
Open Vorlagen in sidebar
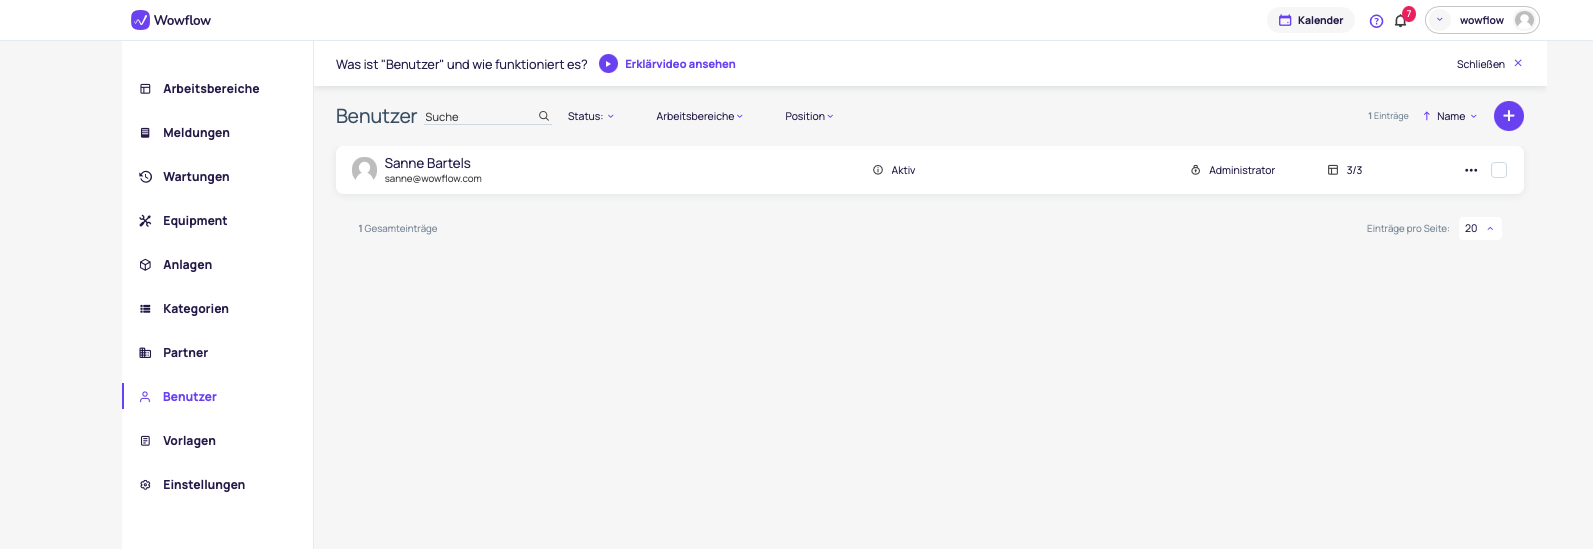(x=189, y=441)
